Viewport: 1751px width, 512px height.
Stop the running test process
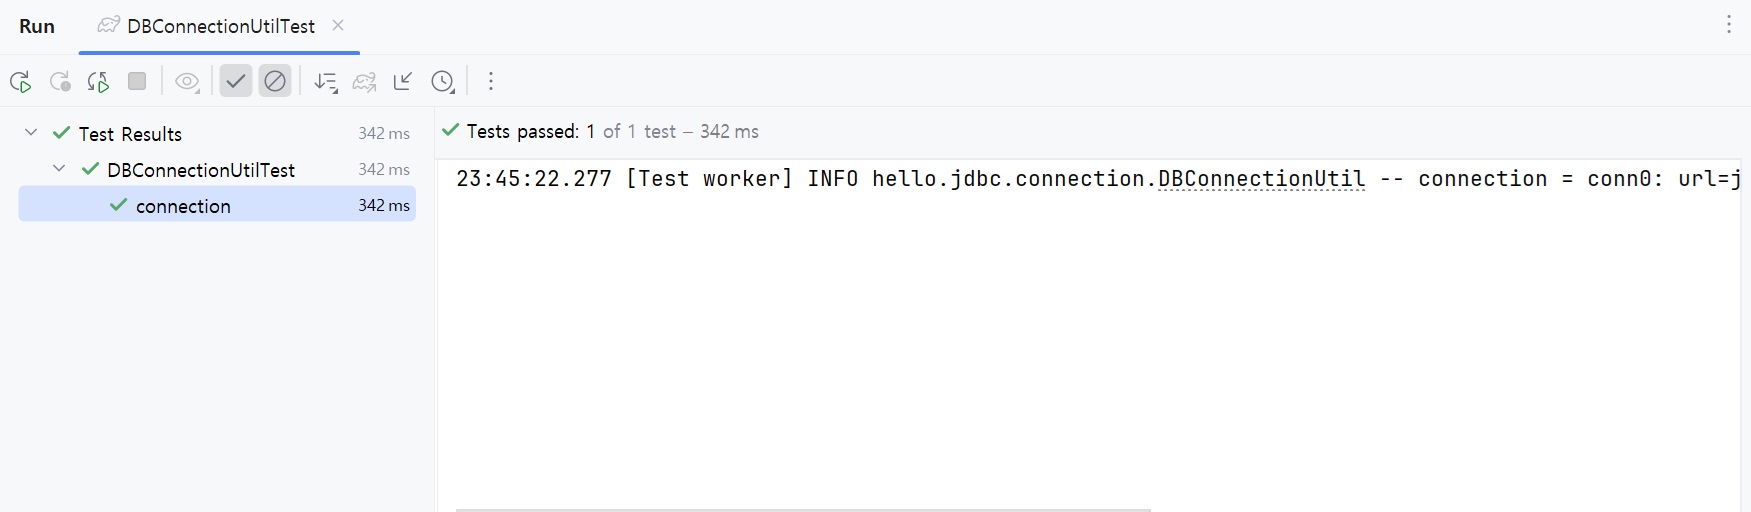click(x=137, y=82)
